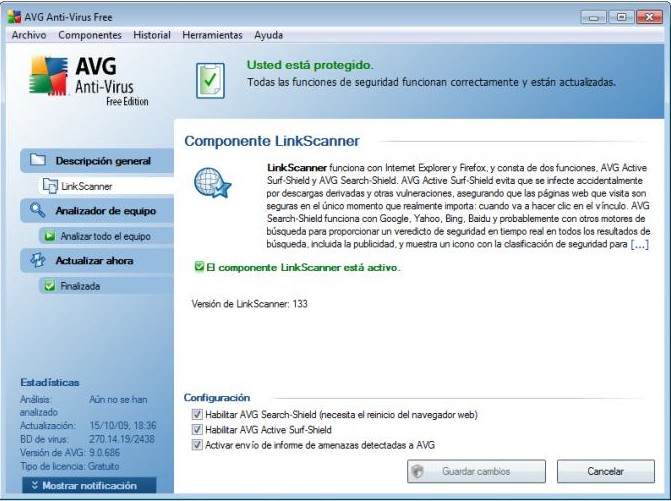671x501 pixels.
Task: Click the Configuración section heading
Action: click(x=217, y=398)
